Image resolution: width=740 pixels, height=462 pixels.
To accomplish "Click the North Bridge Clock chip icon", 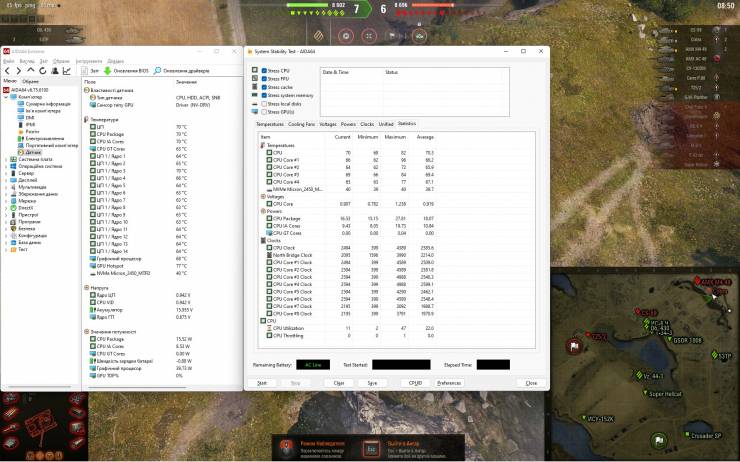I will 269,255.
